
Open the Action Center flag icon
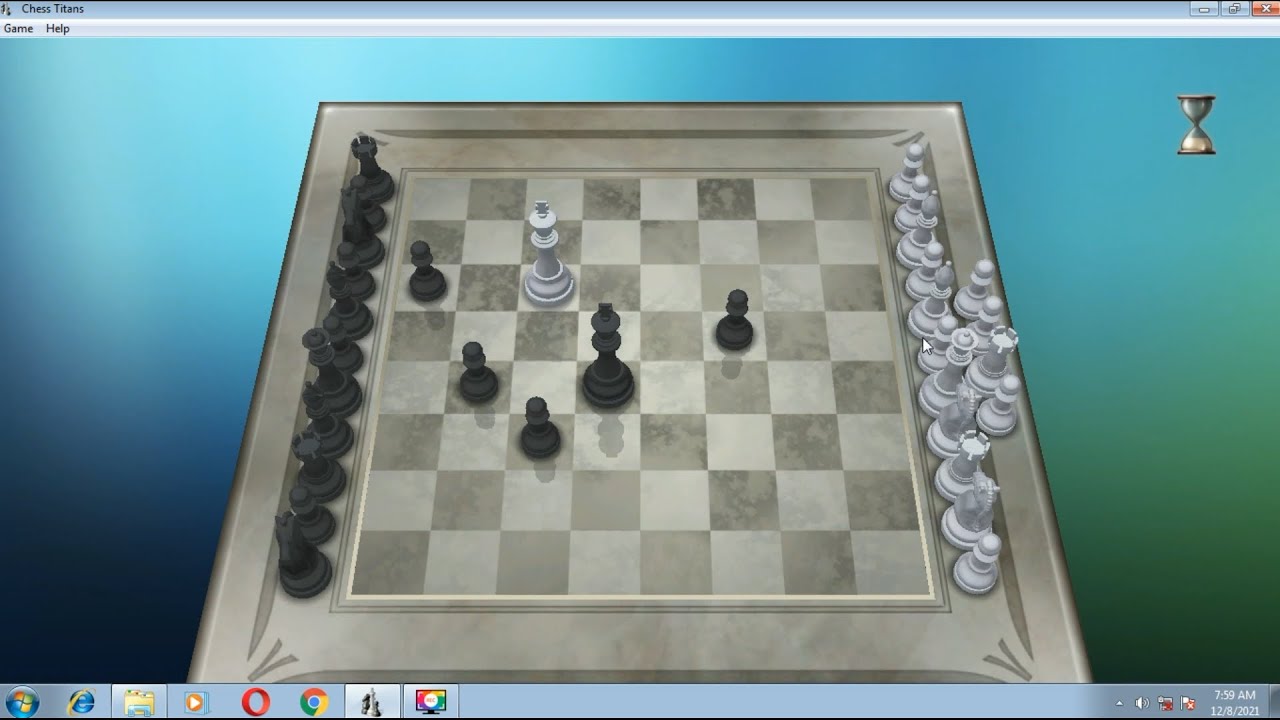coord(1188,703)
